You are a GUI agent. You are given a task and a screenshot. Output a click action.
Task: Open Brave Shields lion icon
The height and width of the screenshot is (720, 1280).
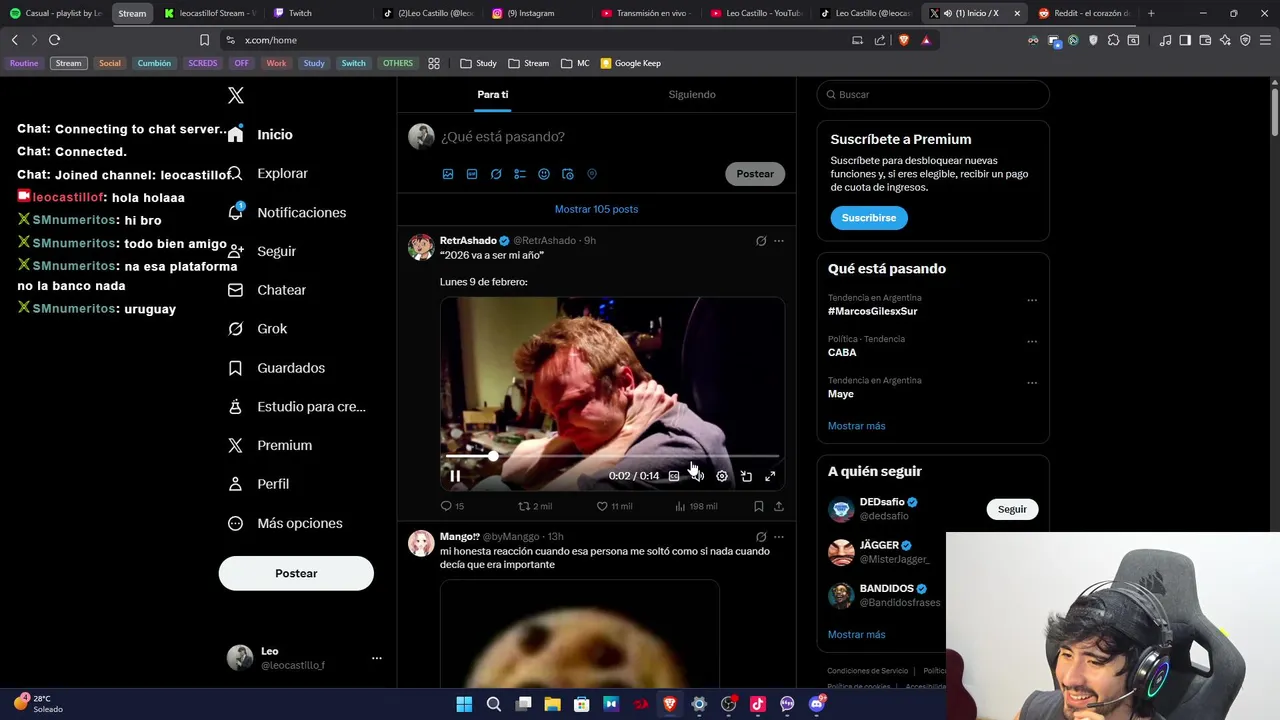904,40
